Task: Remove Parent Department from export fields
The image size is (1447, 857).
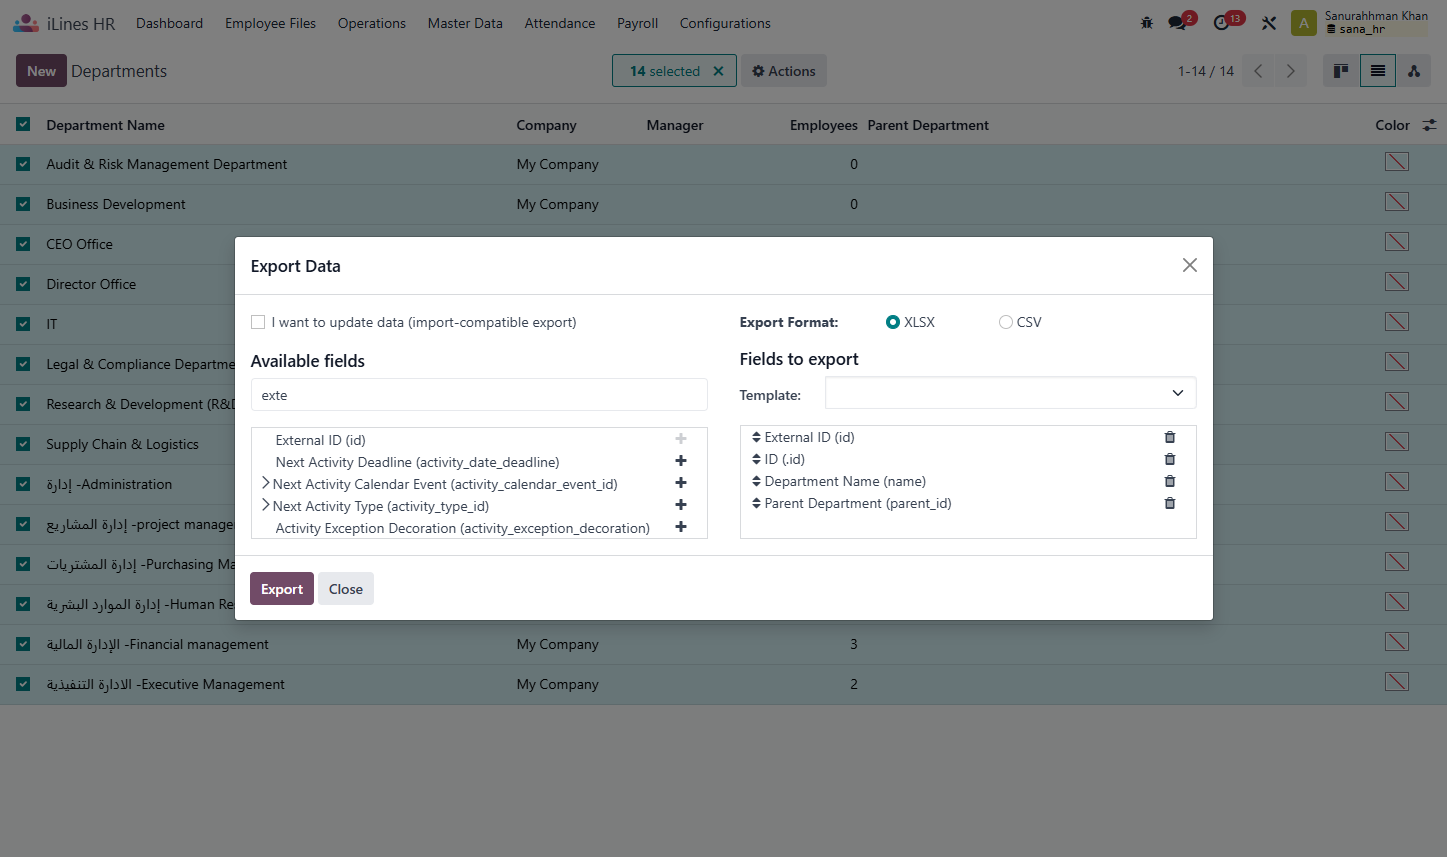Action: 1170,503
